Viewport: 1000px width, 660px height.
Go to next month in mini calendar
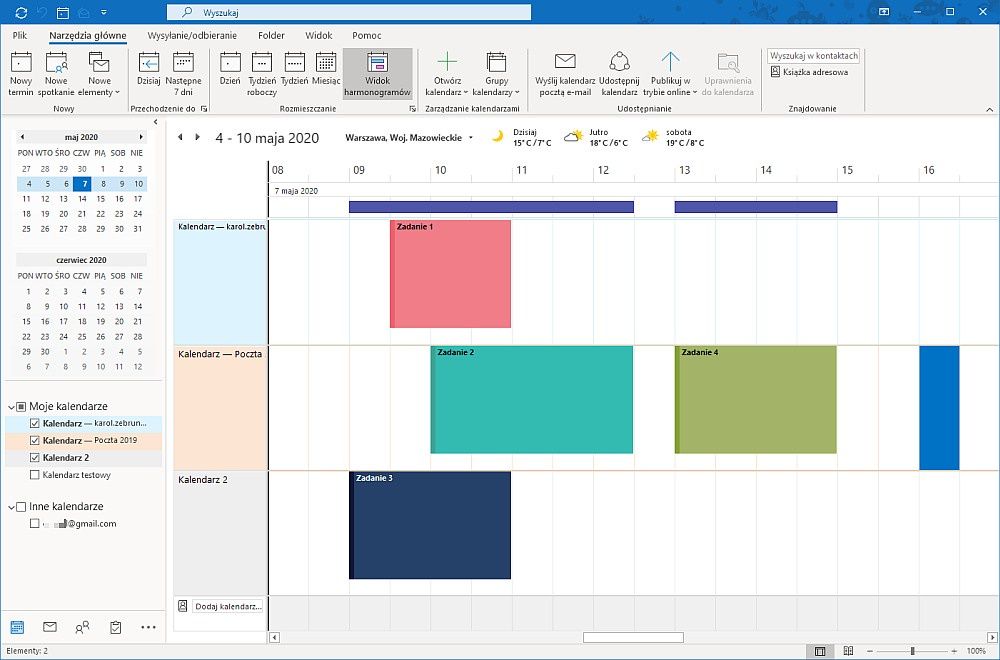[x=141, y=136]
